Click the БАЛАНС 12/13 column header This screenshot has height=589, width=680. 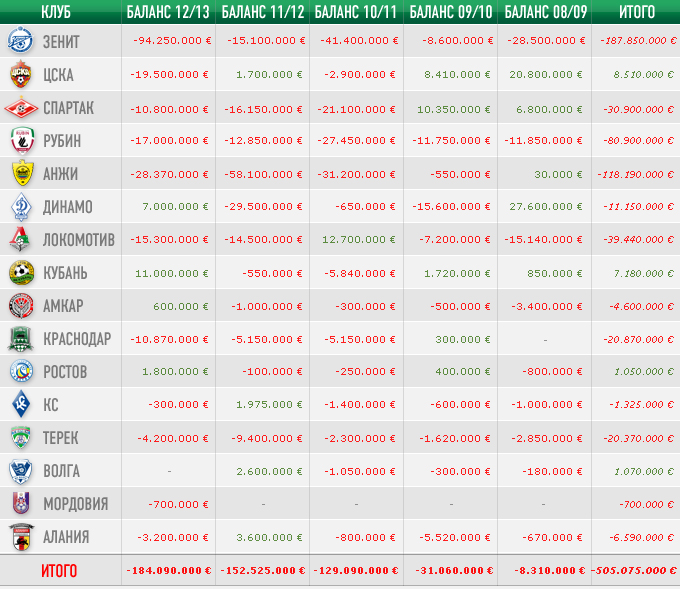click(168, 12)
